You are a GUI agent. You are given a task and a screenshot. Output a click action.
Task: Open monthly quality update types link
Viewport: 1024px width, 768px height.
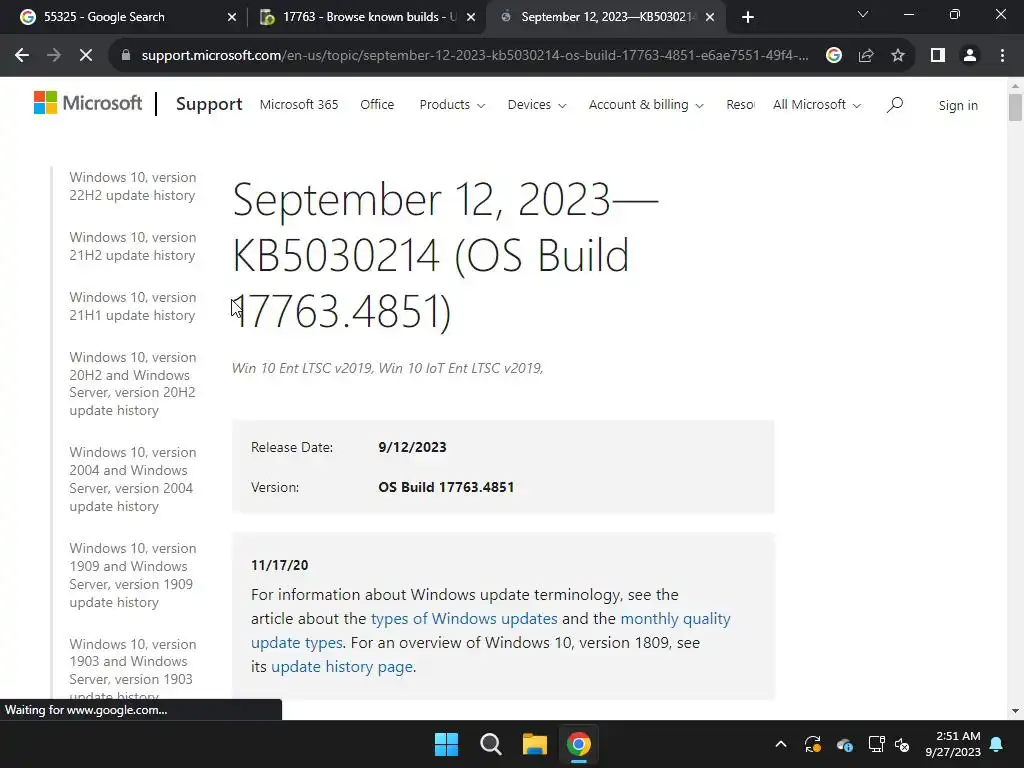490,630
